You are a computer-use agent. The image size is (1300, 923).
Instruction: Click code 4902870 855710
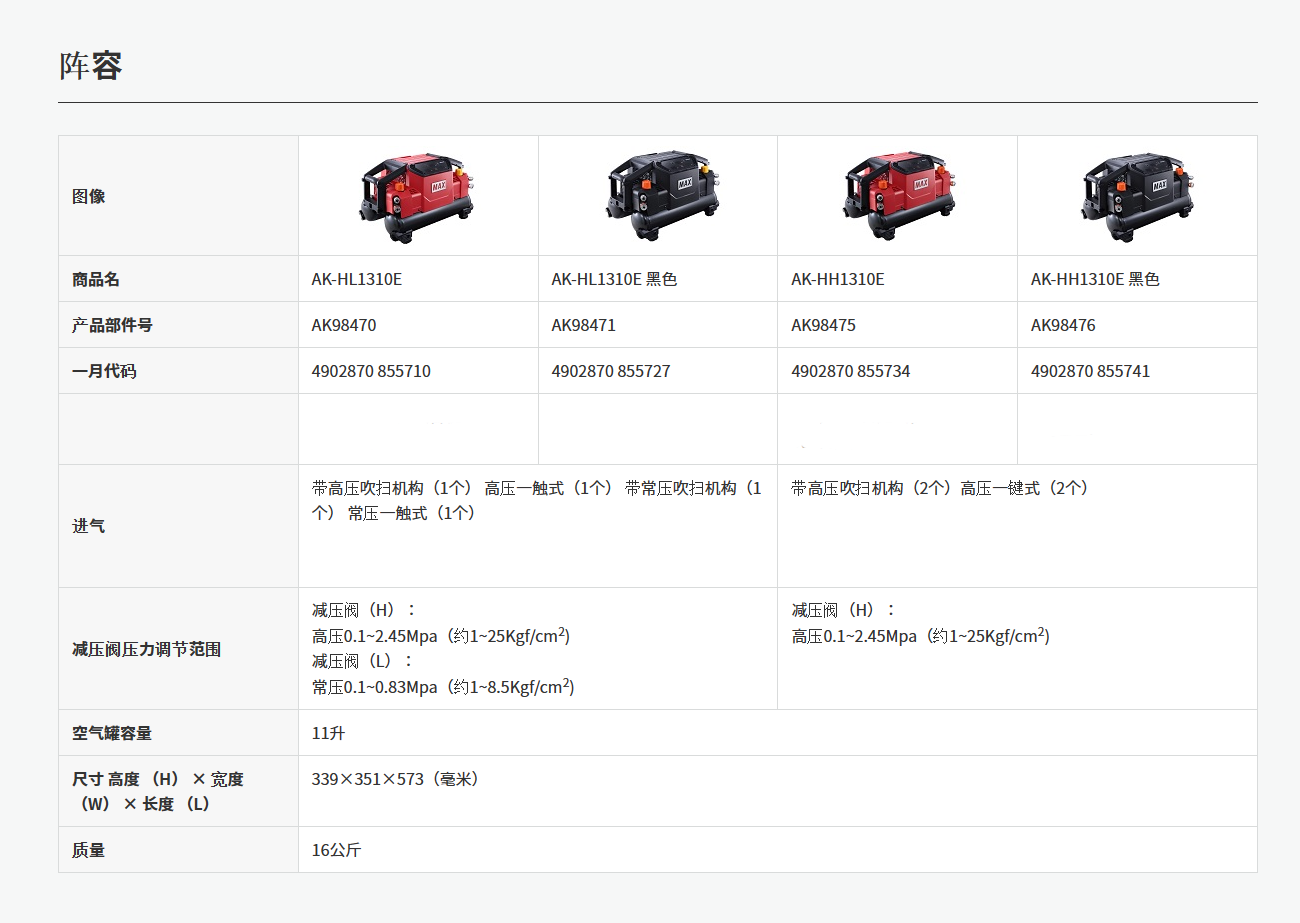click(371, 371)
